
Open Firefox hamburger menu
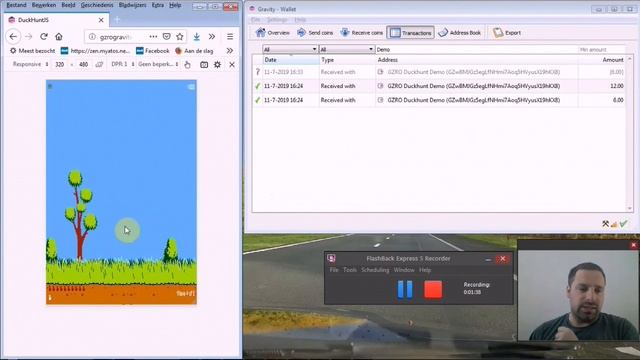230,37
